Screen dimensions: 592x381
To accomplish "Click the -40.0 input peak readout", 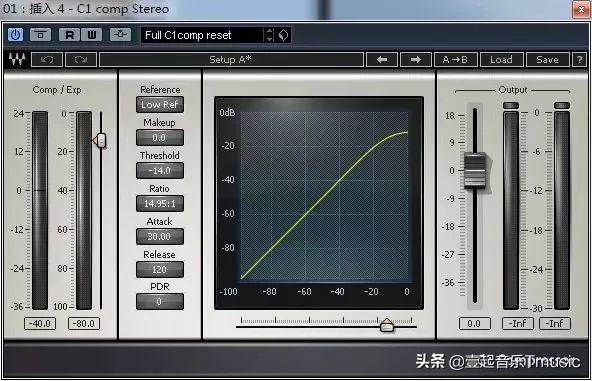I will click(x=40, y=324).
